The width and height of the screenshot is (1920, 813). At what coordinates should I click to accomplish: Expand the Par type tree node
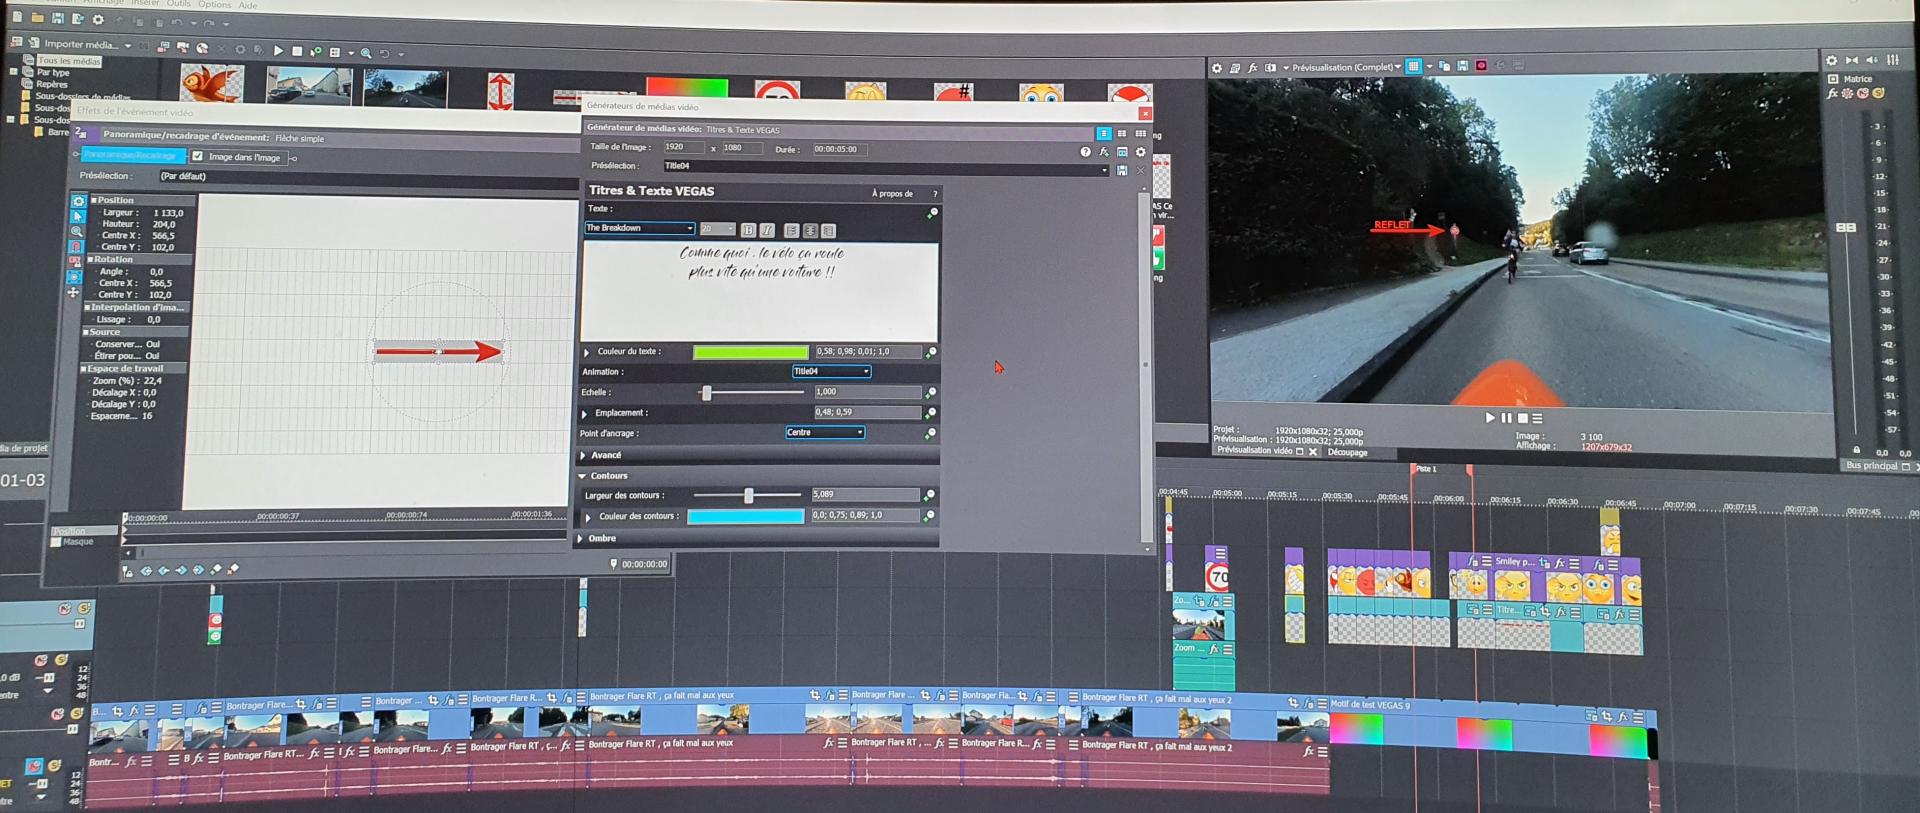coord(14,72)
